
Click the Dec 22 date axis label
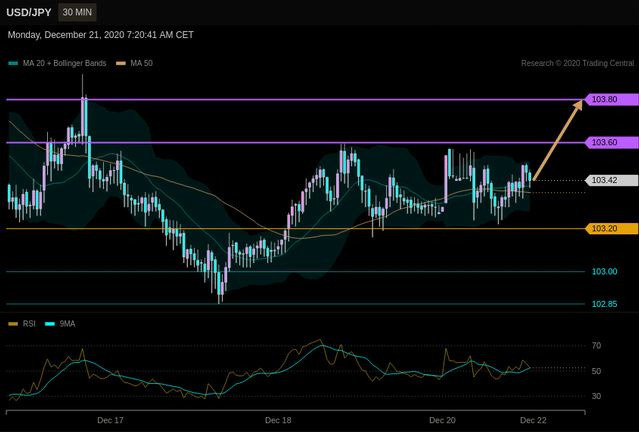tap(533, 420)
